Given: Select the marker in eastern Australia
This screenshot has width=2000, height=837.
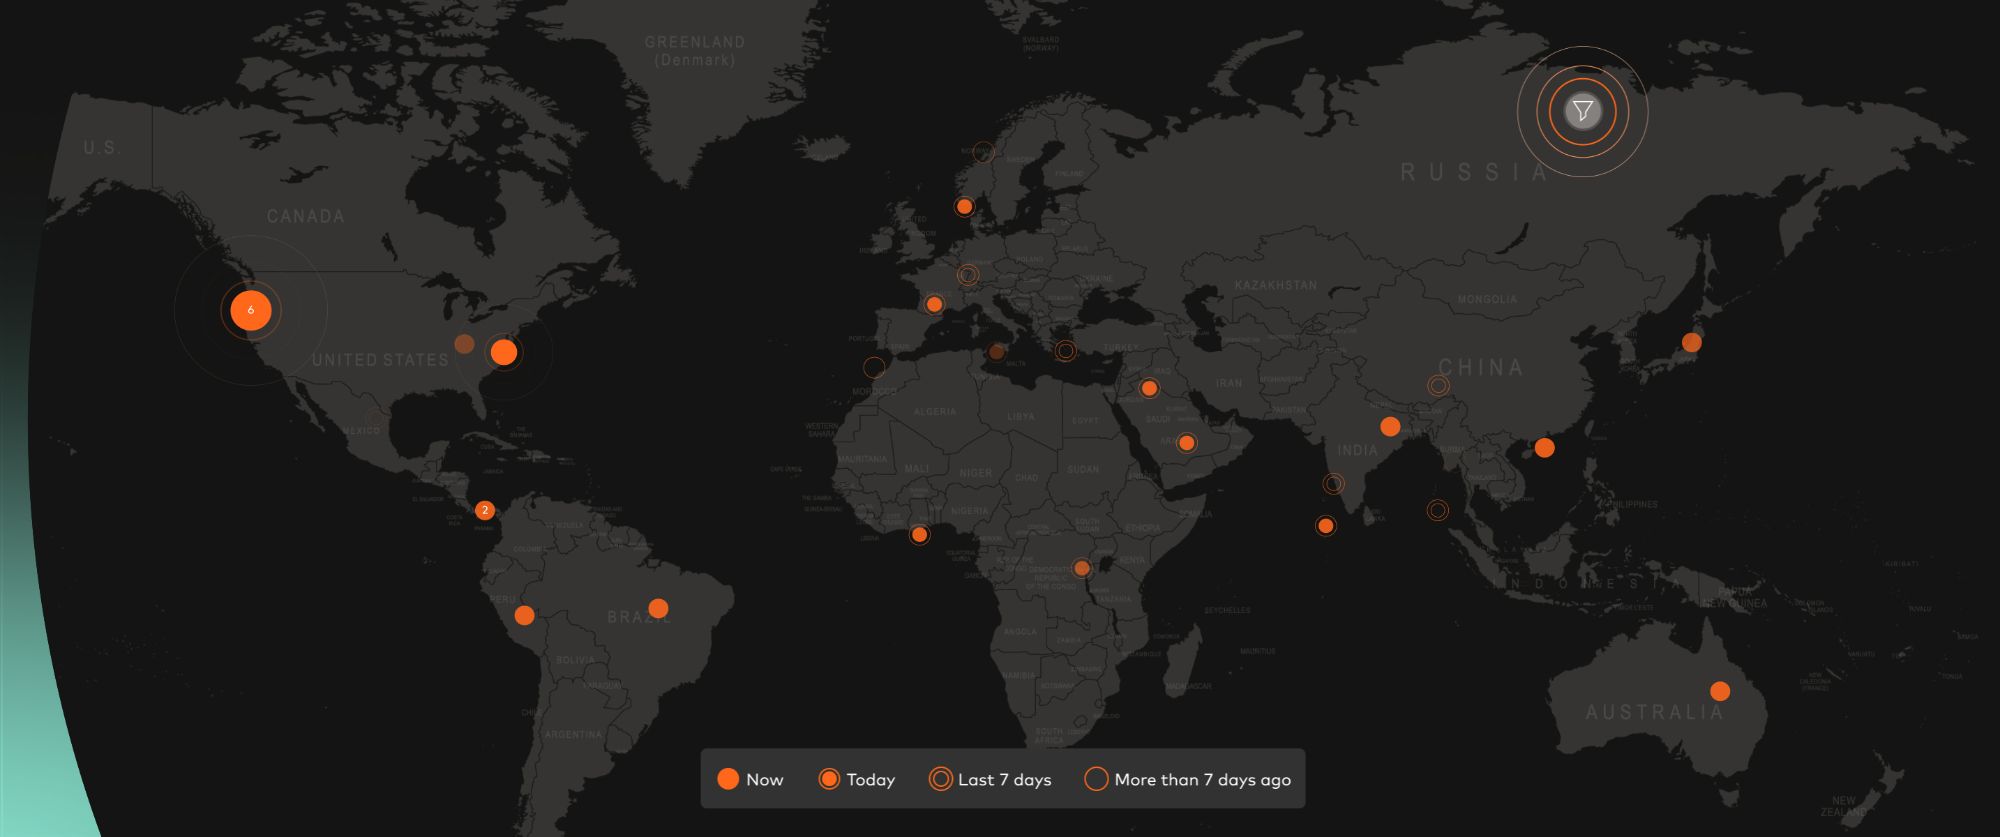Looking at the screenshot, I should pos(1720,691).
